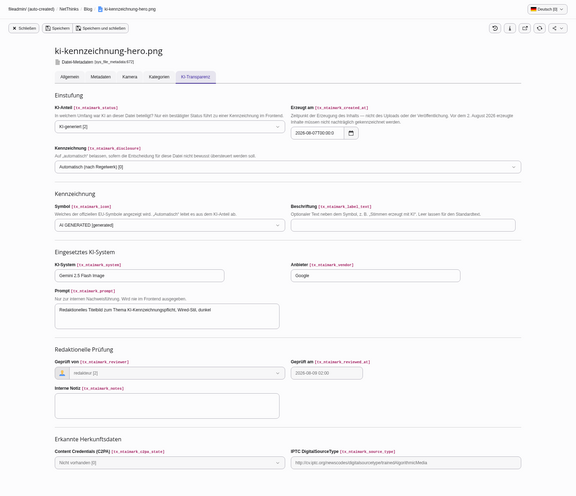Click the Redaktionelle Prüfung heading
This screenshot has height=496, width=576.
point(84,349)
